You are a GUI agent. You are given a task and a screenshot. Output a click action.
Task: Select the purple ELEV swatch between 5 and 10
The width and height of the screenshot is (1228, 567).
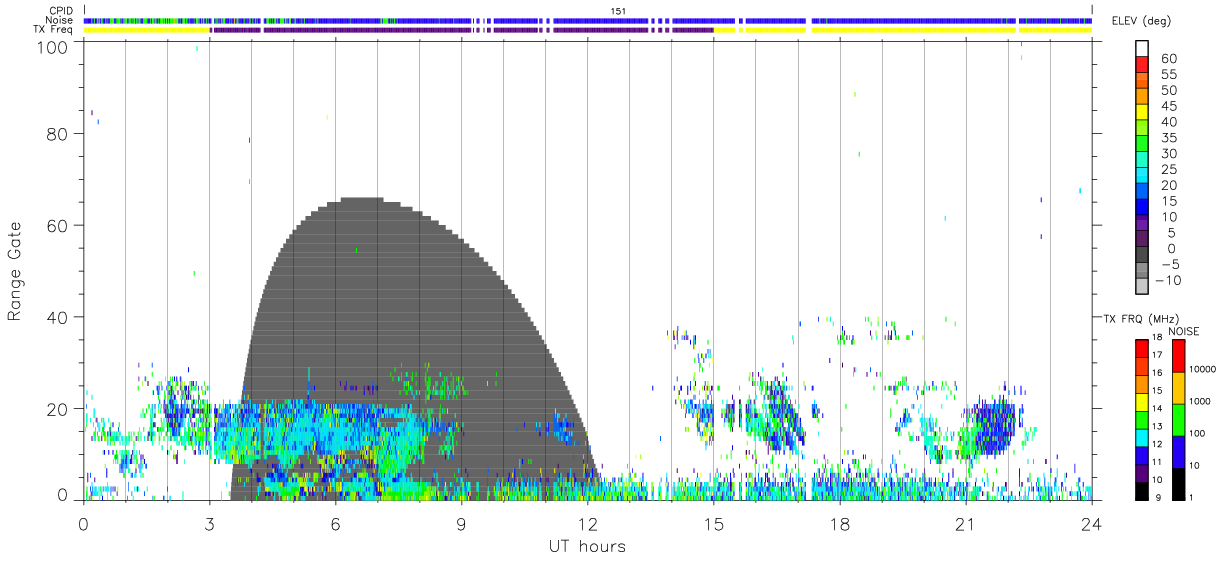(x=1142, y=224)
